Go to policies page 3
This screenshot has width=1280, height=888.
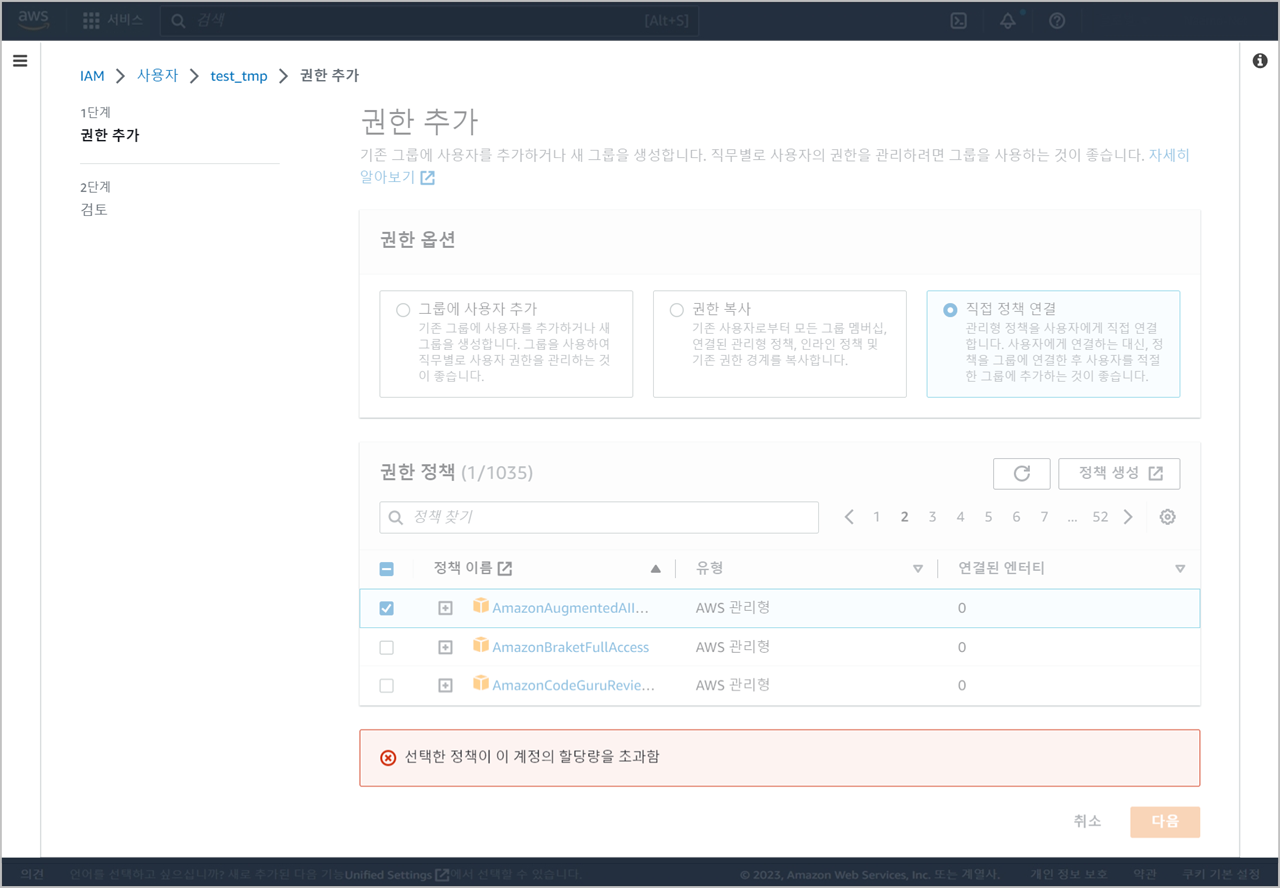[x=932, y=517]
